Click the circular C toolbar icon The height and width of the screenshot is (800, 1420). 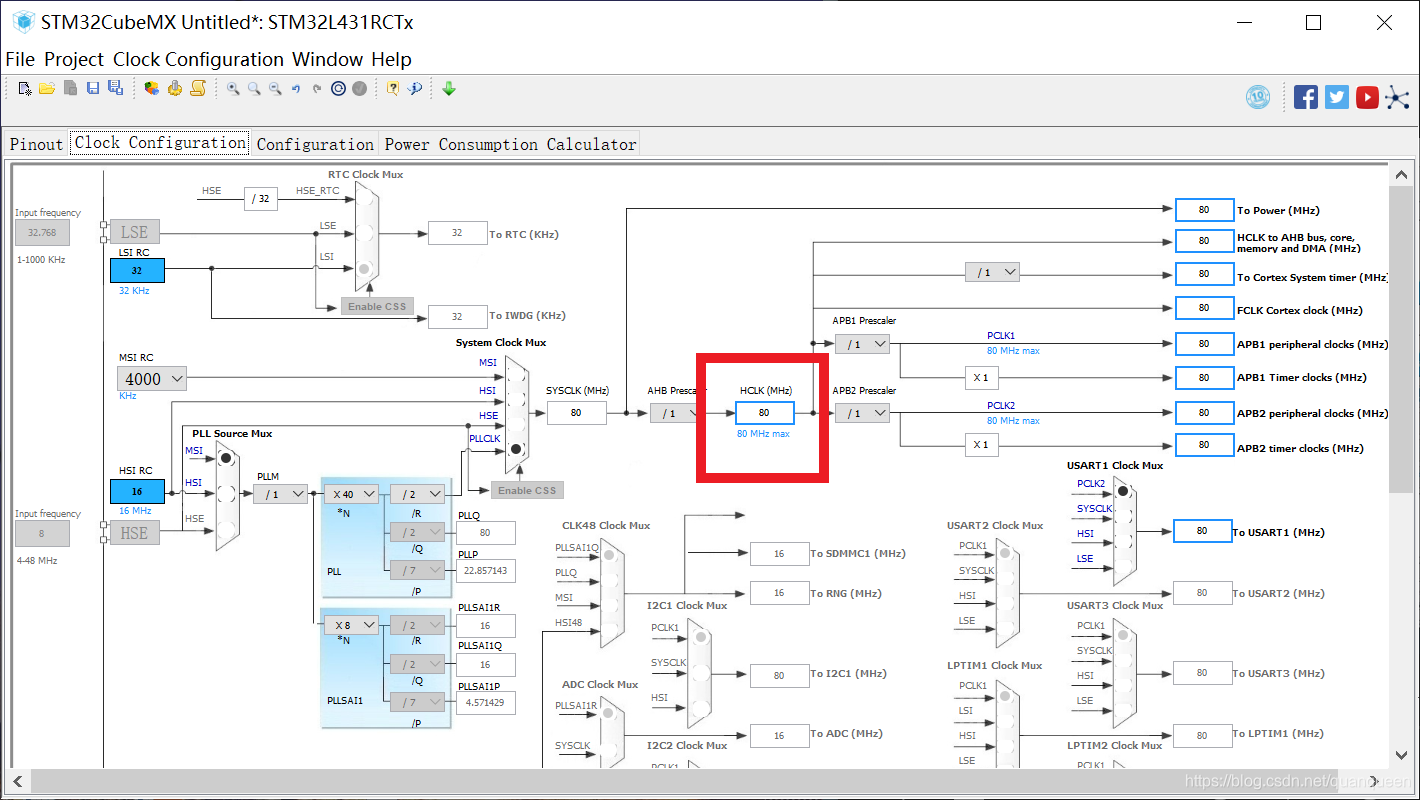pyautogui.click(x=338, y=89)
